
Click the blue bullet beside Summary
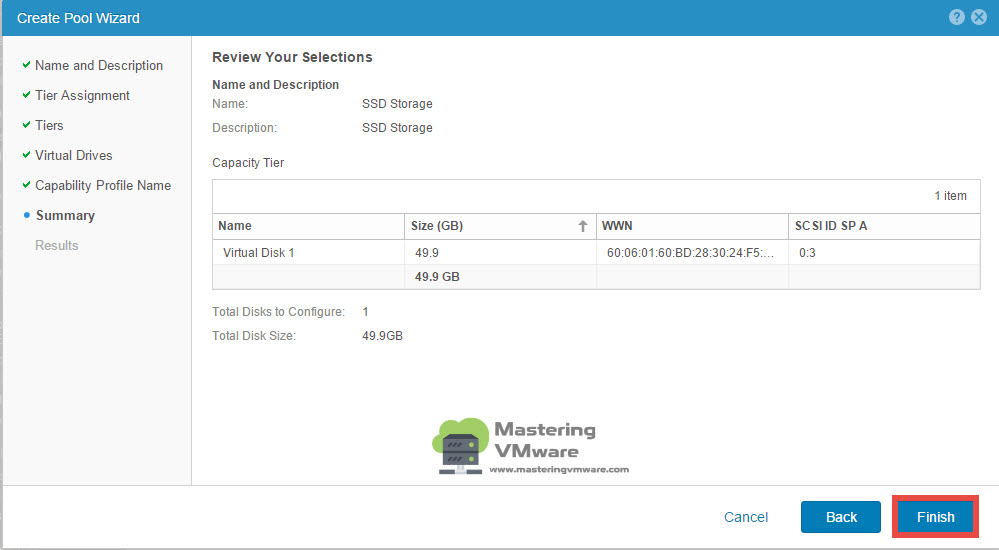tap(26, 215)
